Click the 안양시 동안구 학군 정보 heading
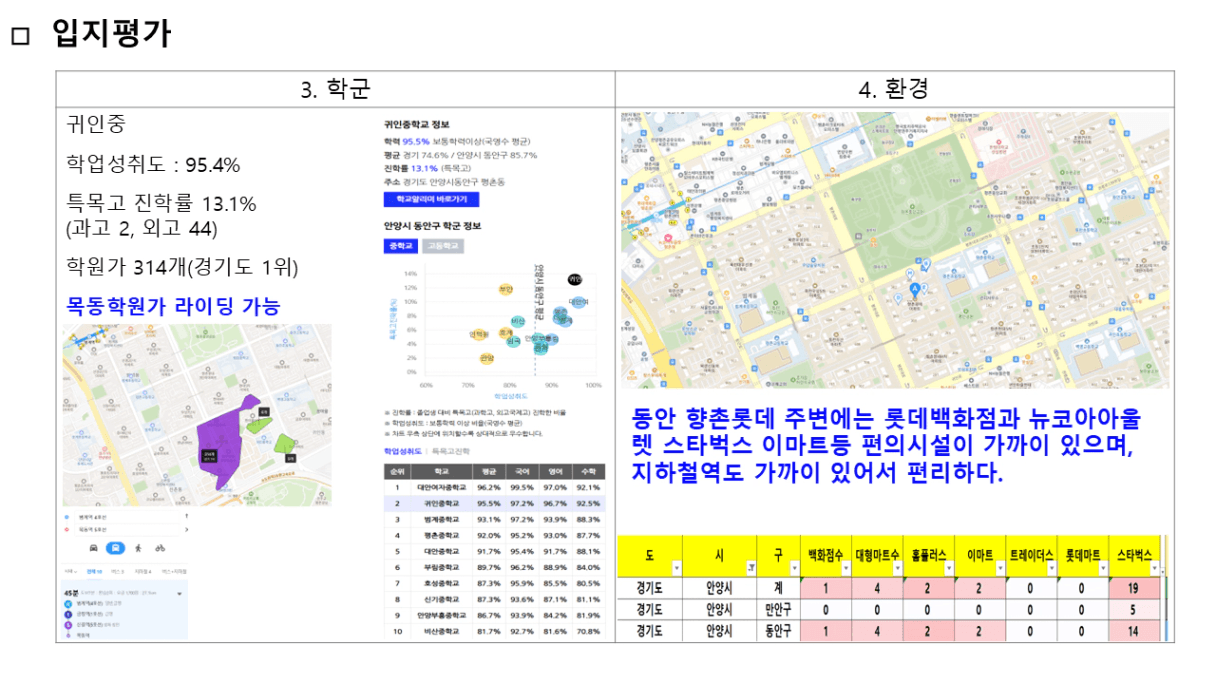This screenshot has width=1216, height=684. pyautogui.click(x=432, y=225)
